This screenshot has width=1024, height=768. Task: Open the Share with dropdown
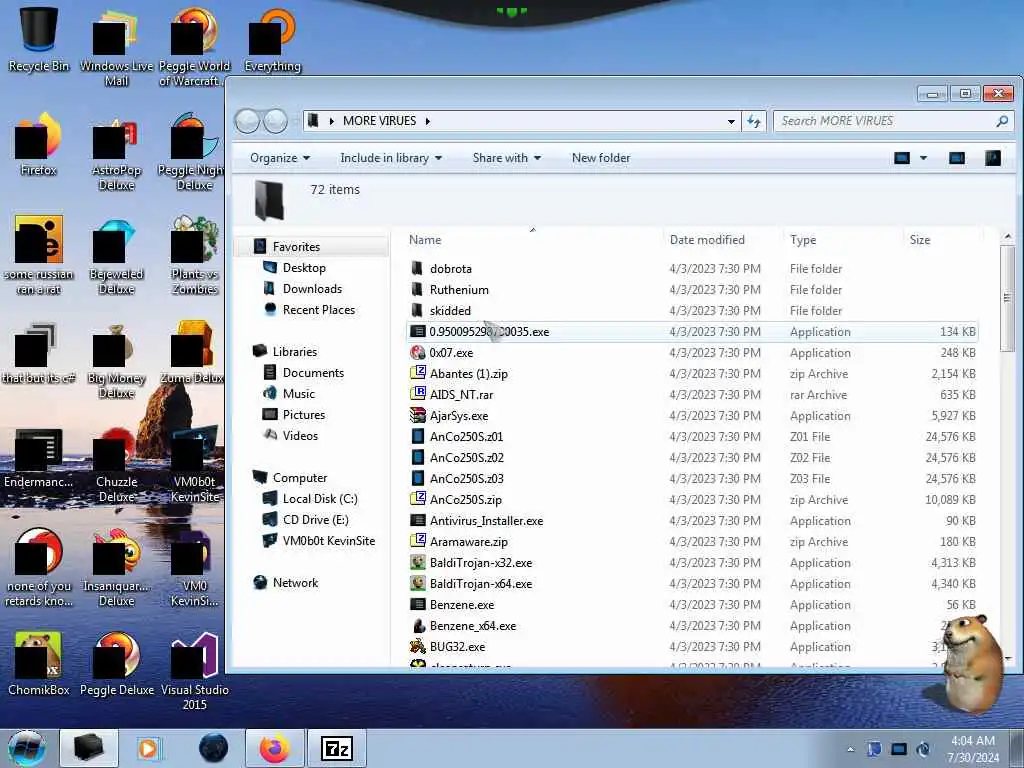(507, 158)
